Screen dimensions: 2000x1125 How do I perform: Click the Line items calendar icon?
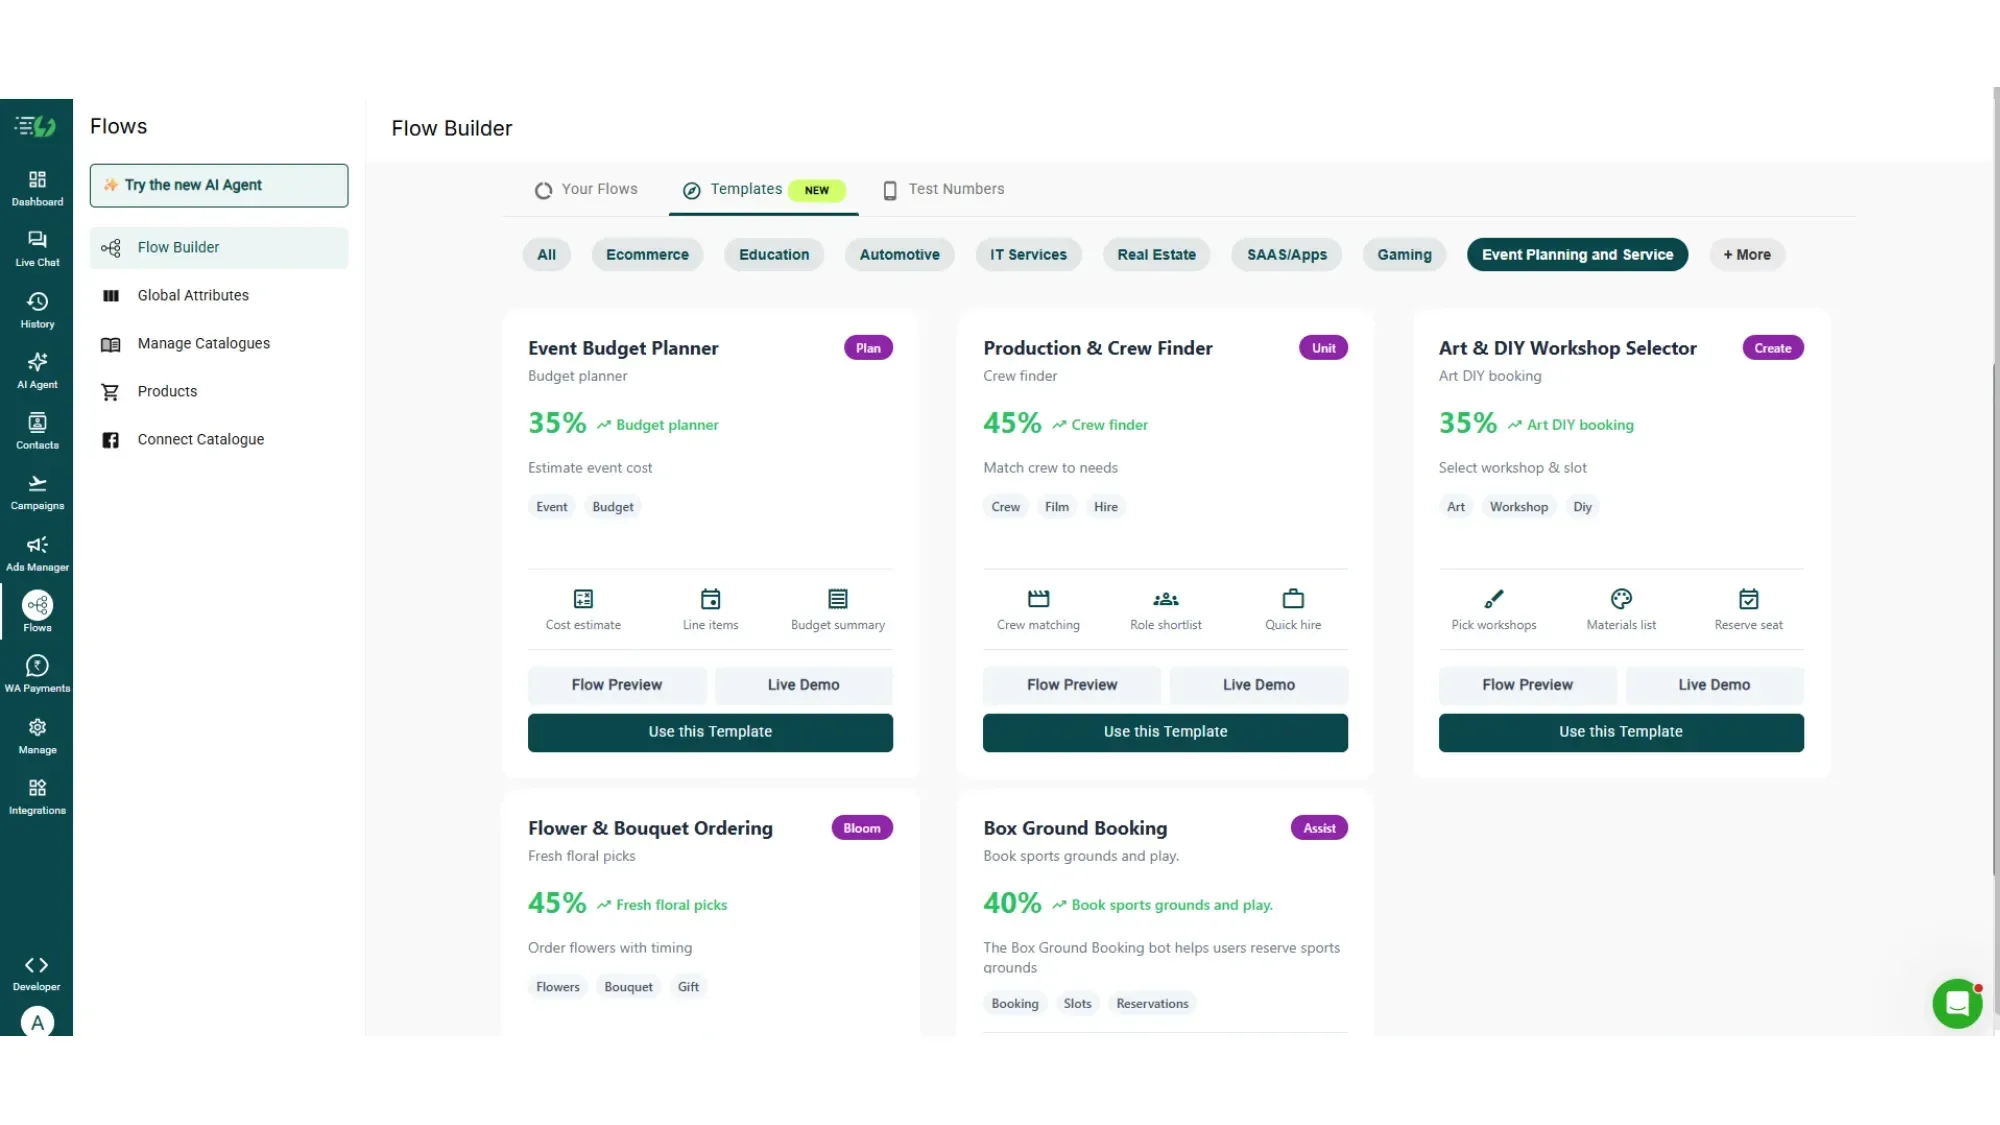[710, 599]
